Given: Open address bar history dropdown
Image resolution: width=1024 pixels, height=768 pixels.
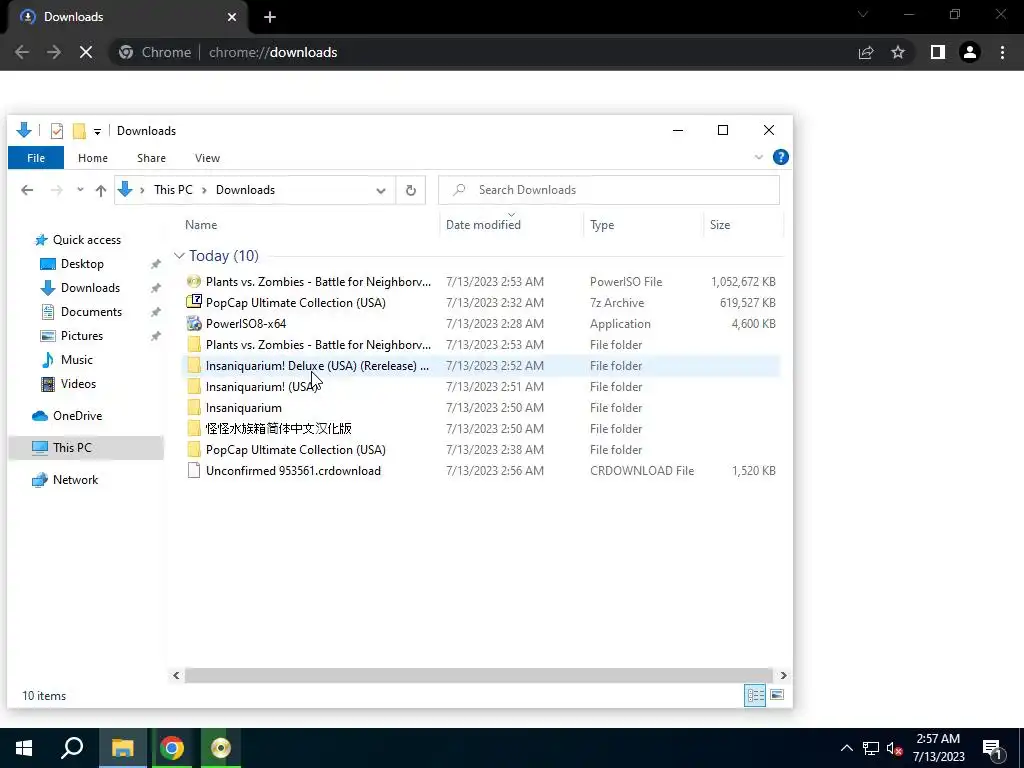Looking at the screenshot, I should coord(381,191).
